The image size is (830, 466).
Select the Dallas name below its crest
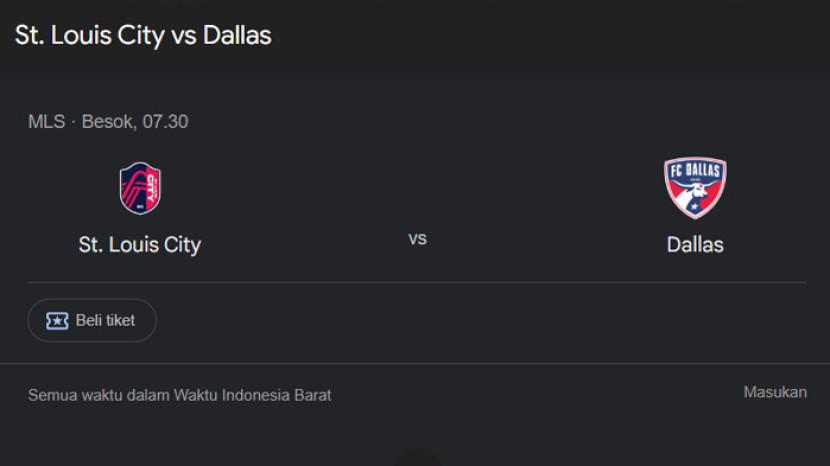coord(695,244)
